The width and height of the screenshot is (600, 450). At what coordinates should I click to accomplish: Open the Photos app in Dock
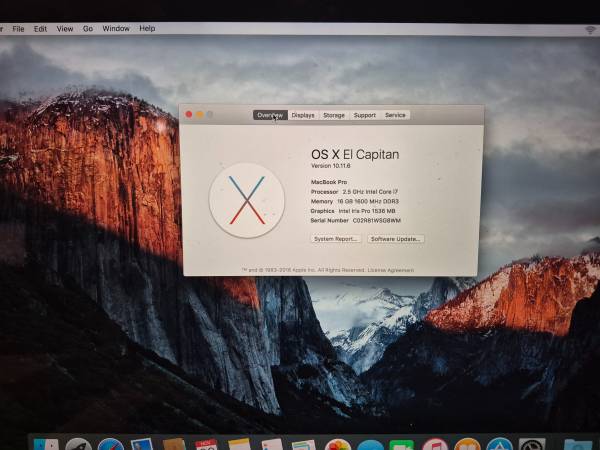337,445
